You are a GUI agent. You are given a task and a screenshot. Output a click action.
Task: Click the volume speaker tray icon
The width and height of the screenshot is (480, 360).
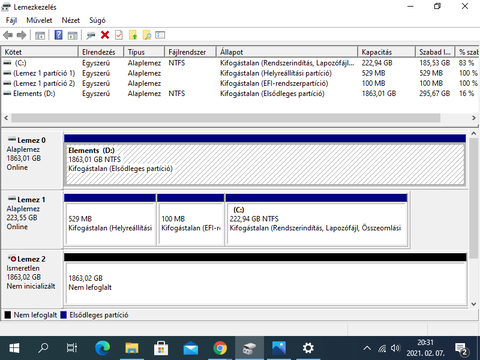(396, 349)
